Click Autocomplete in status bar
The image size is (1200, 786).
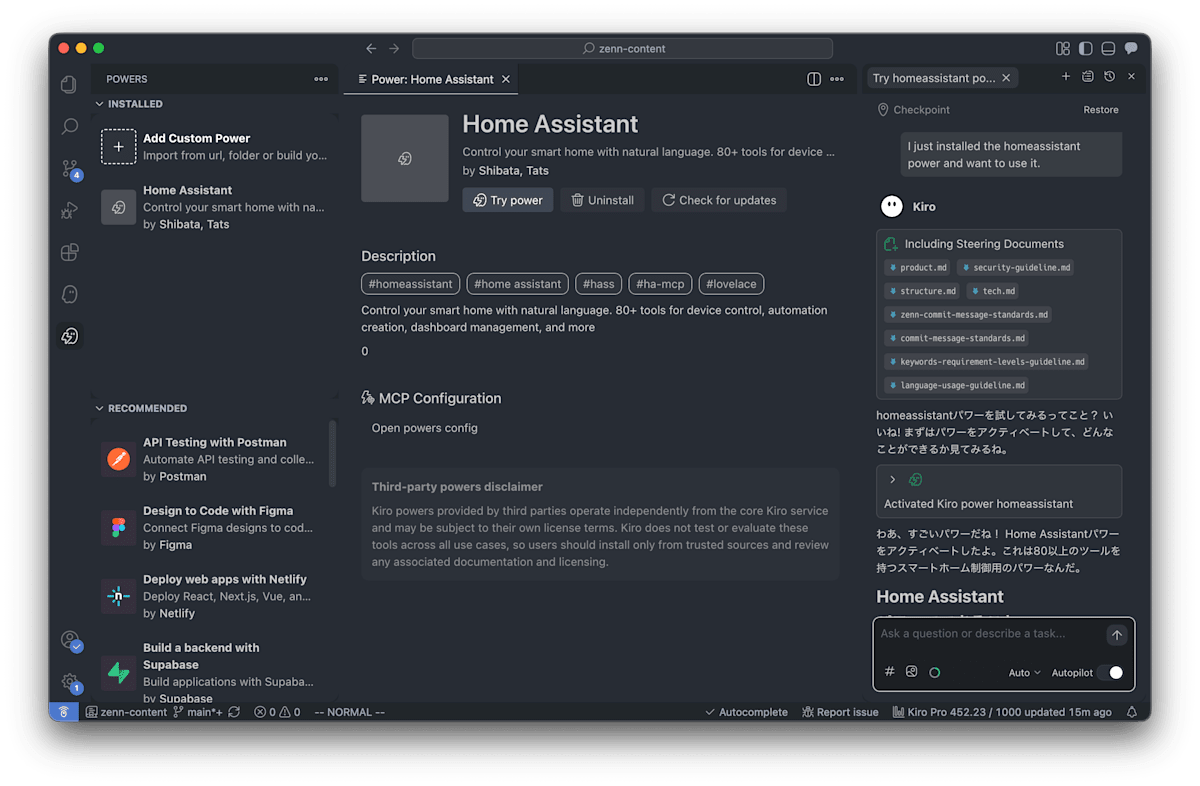pyautogui.click(x=746, y=712)
